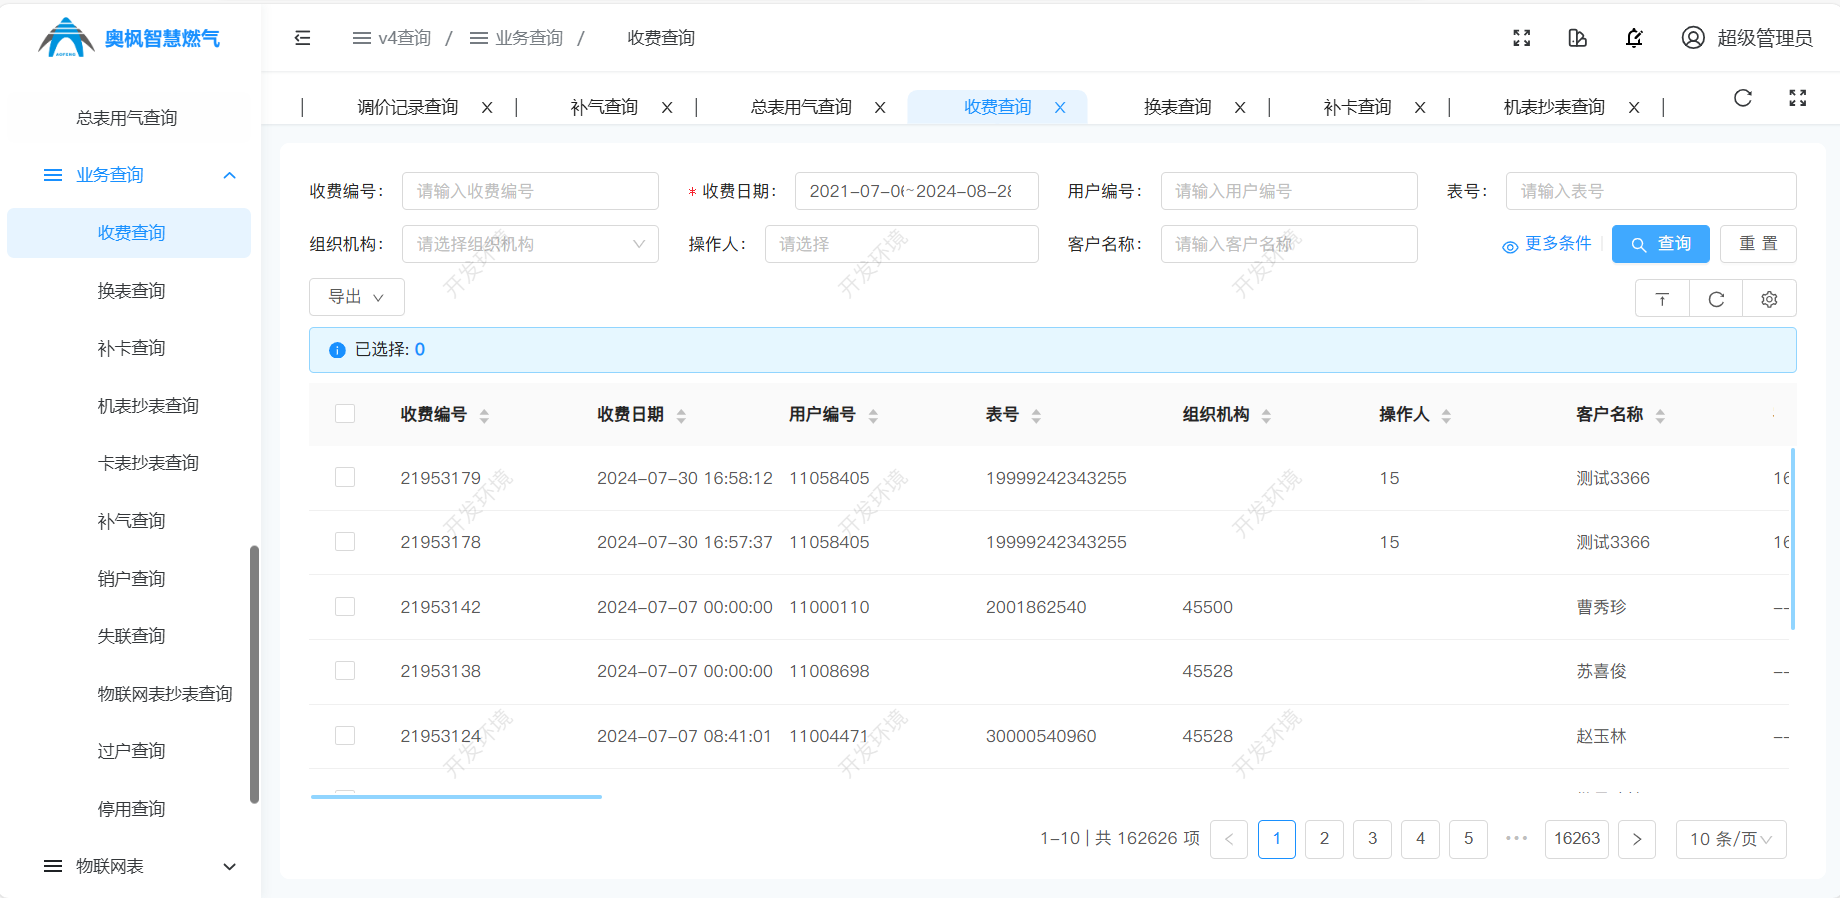Select the row 21953178 checkbox

pyautogui.click(x=345, y=541)
